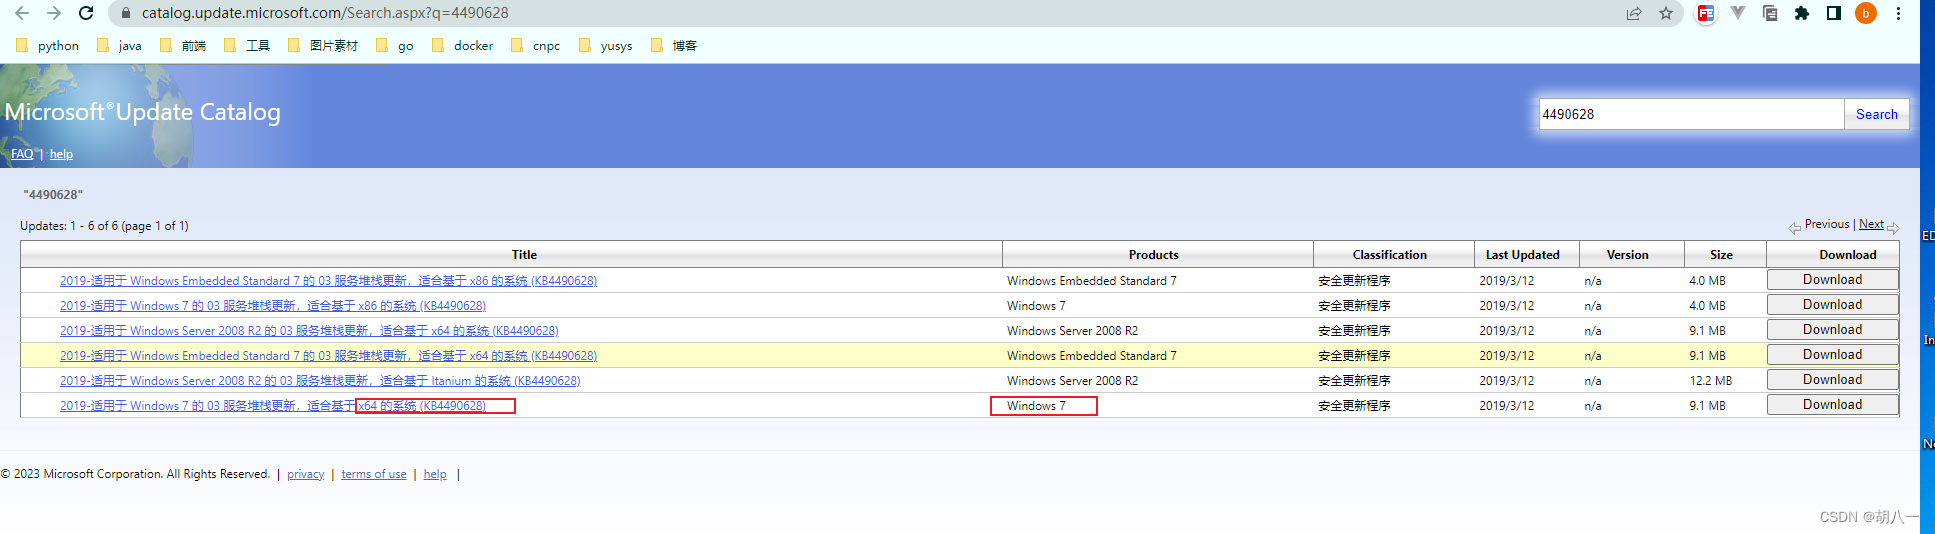This screenshot has height=534, width=1935.
Task: Go back to the previous page
Action: [x=22, y=13]
